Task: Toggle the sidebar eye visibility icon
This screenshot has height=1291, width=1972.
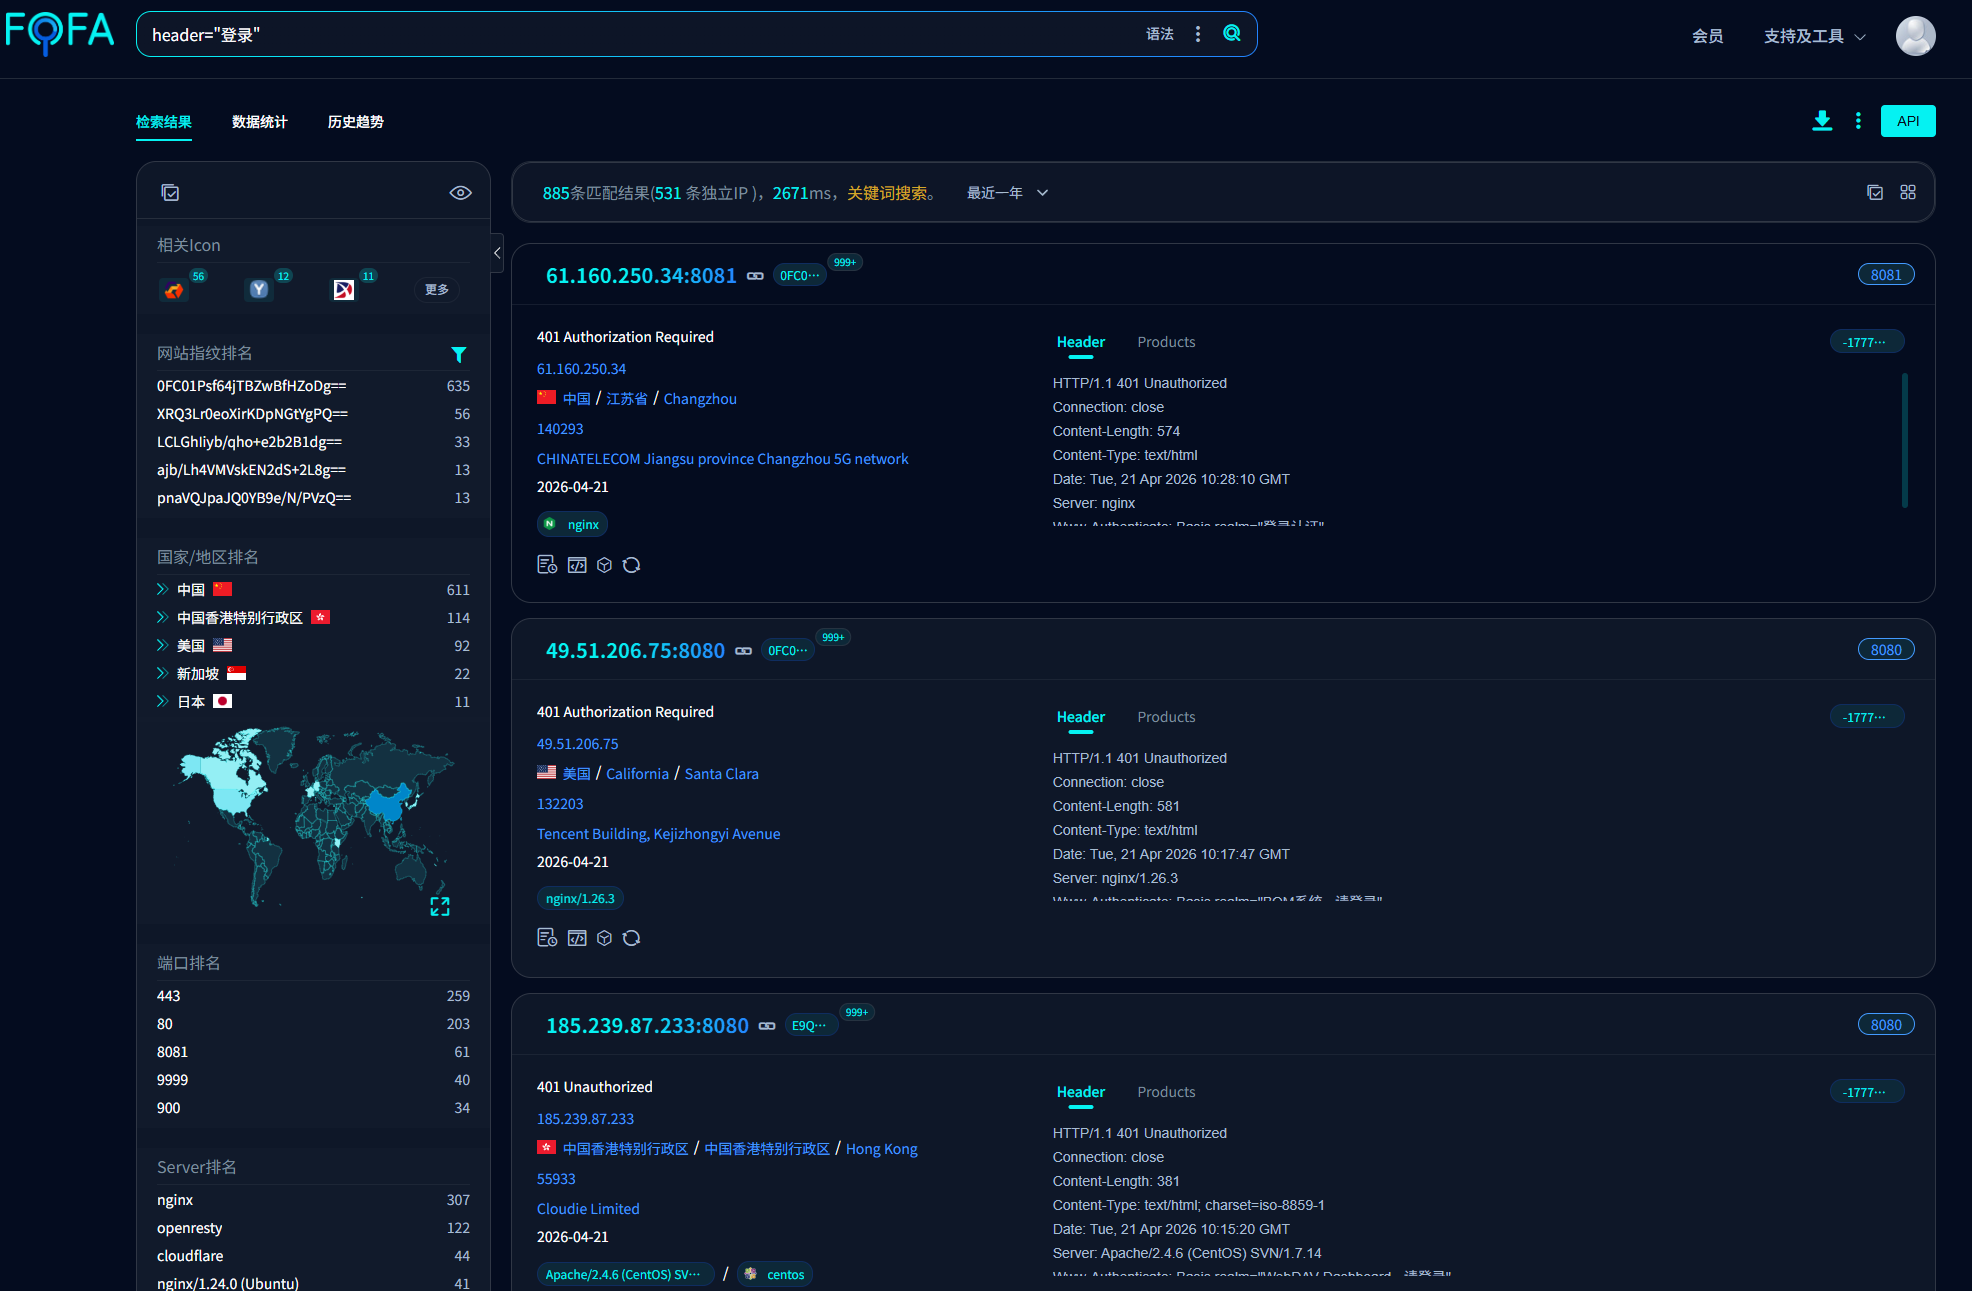Action: pos(460,193)
